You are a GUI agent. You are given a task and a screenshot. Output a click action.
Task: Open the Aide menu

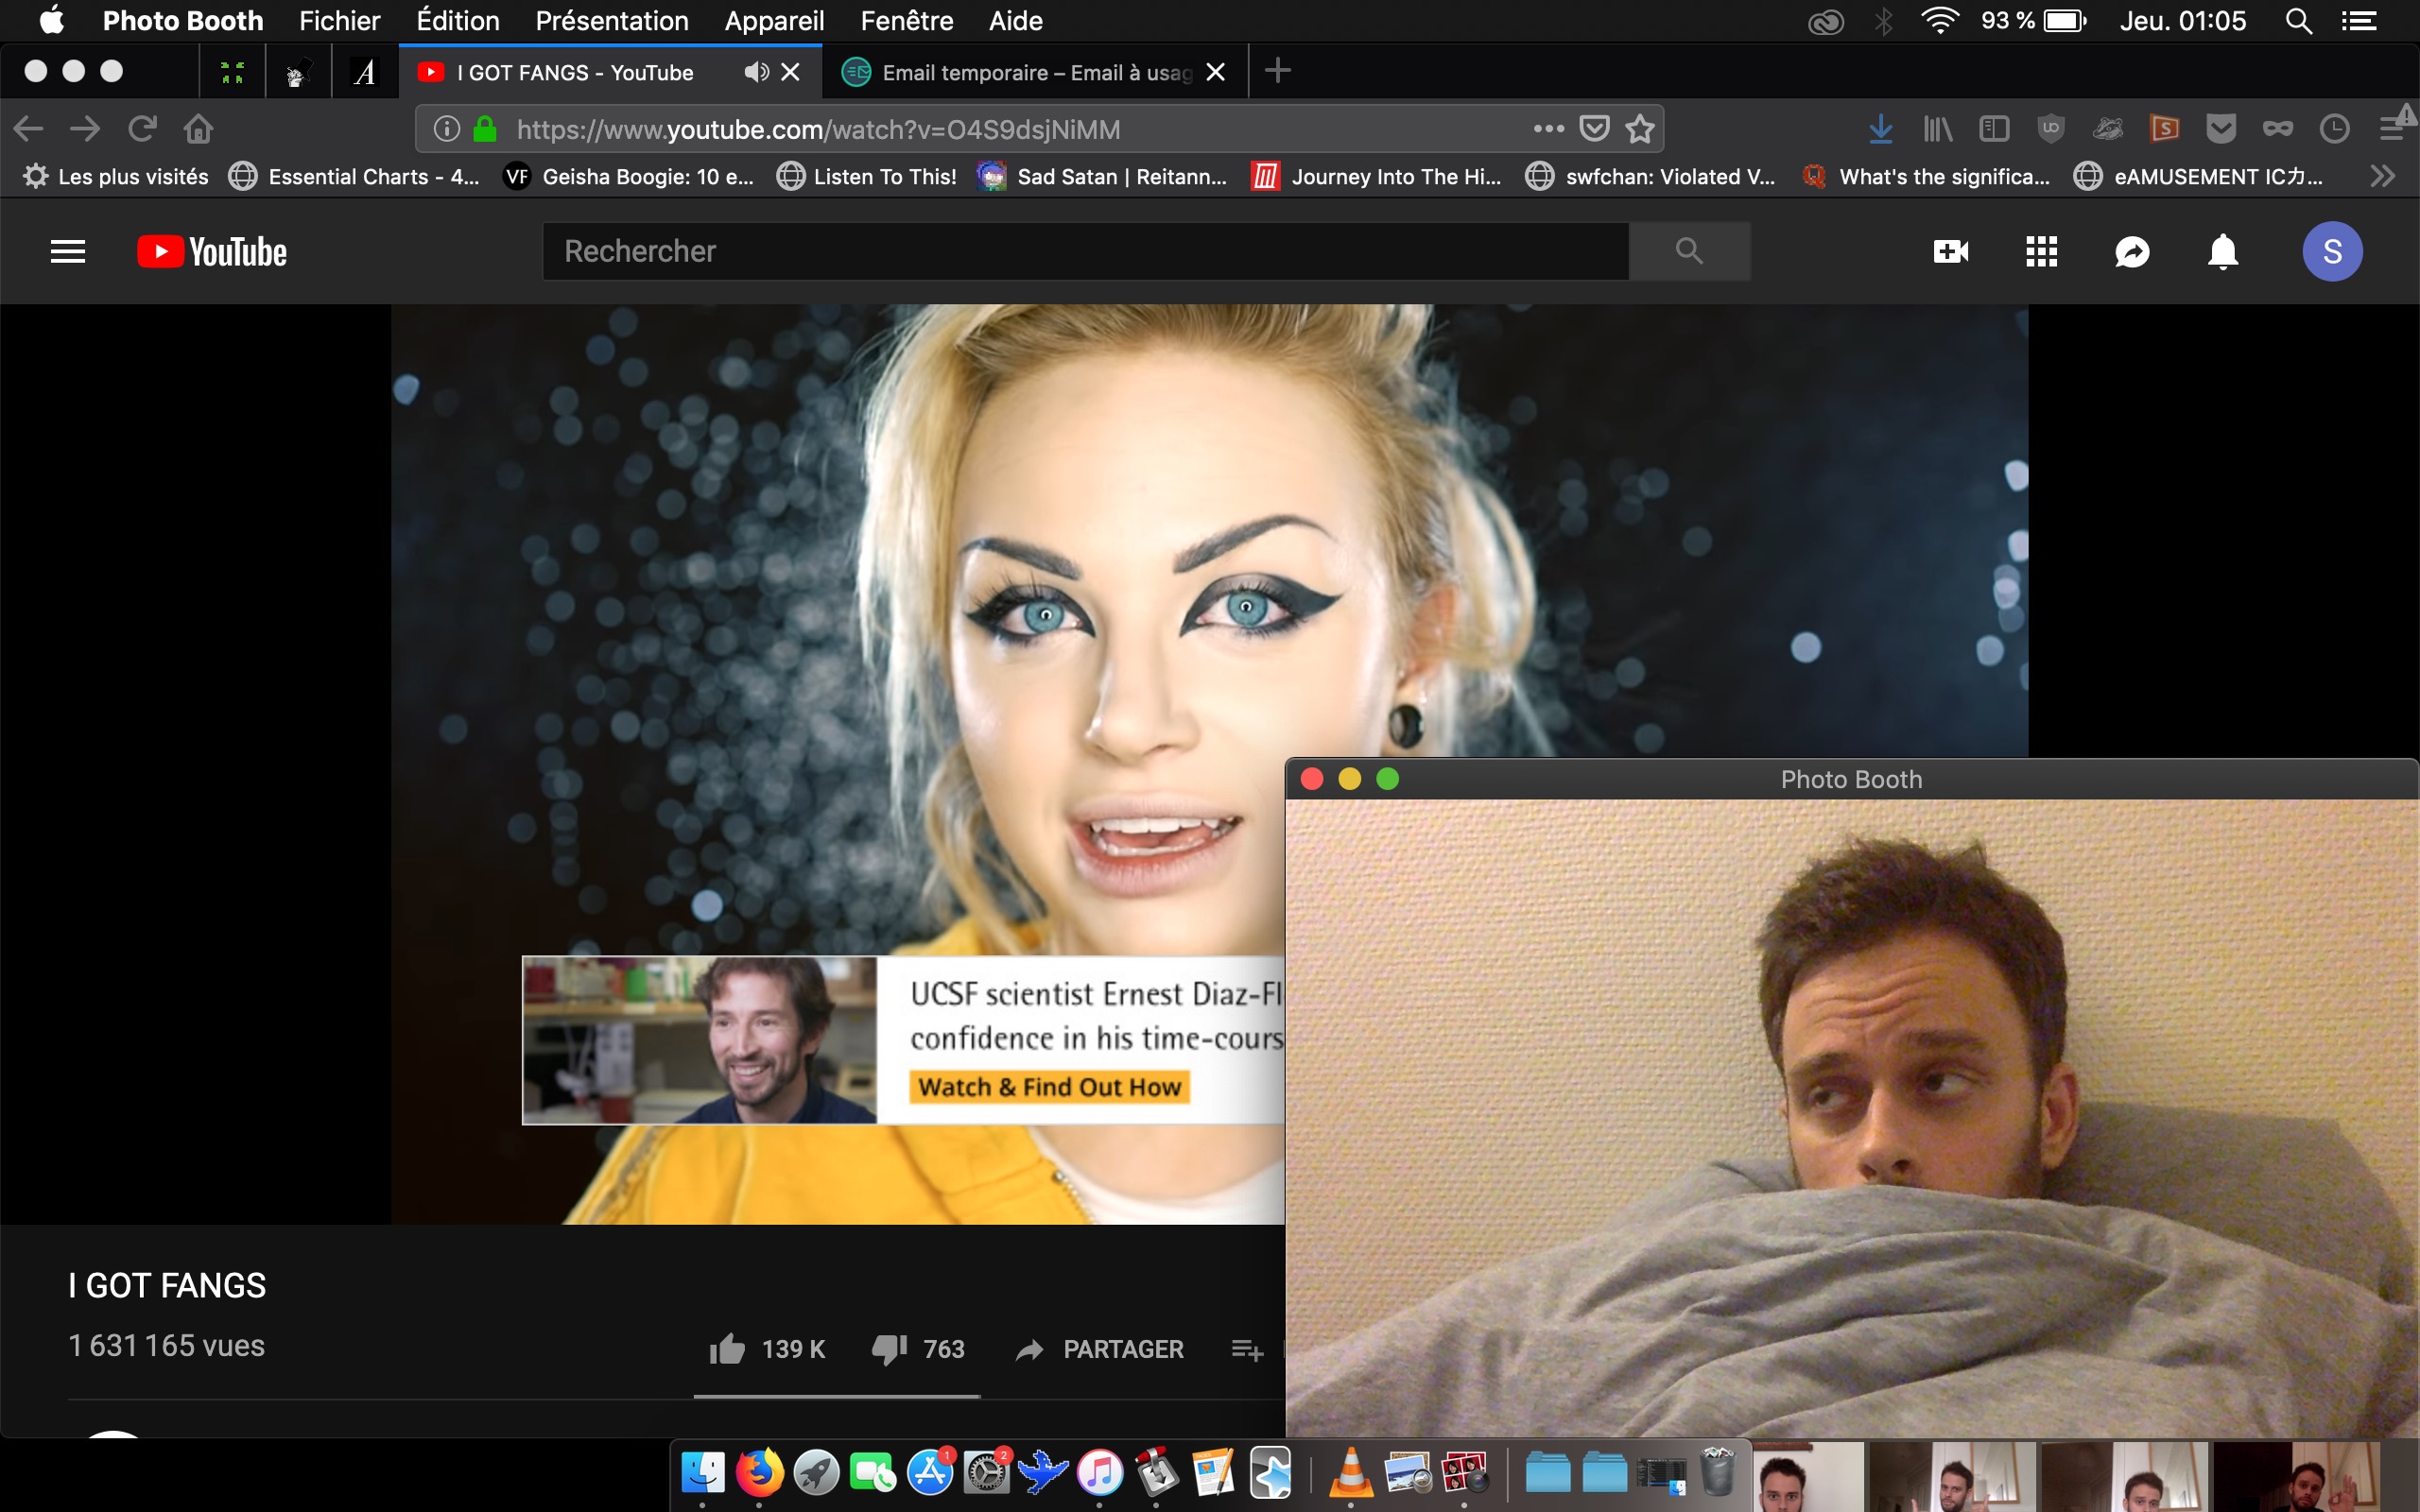[x=1016, y=20]
